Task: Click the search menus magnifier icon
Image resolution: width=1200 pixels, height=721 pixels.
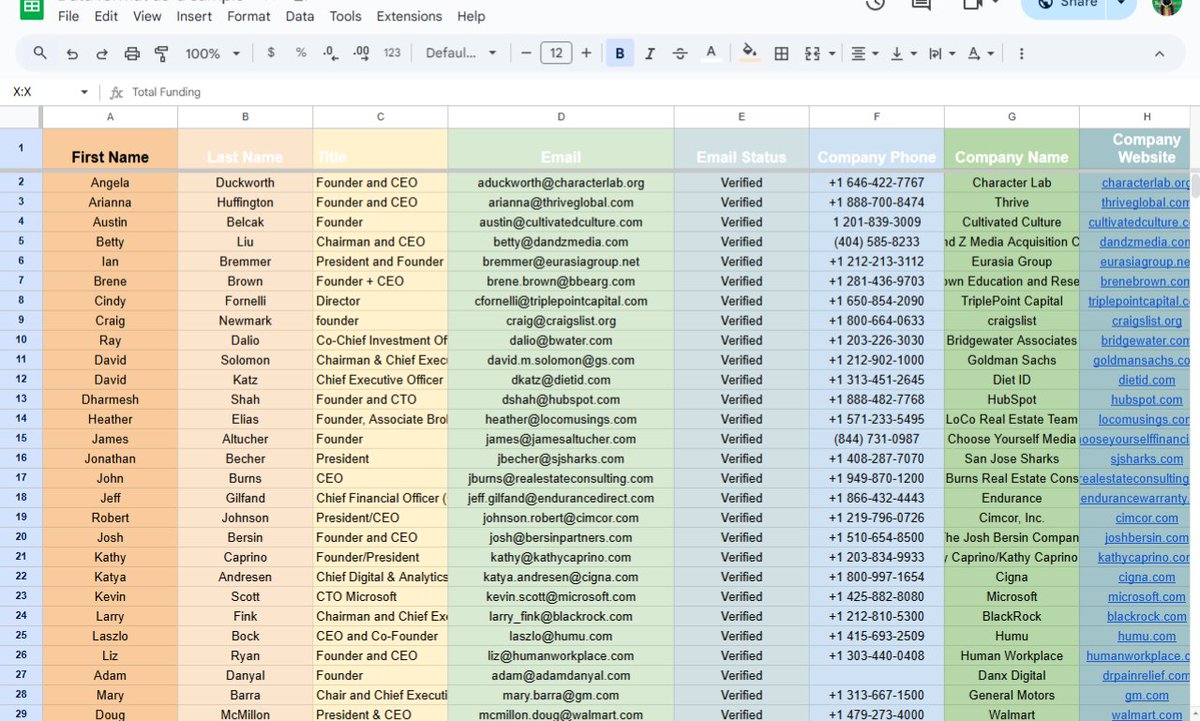Action: [x=40, y=53]
